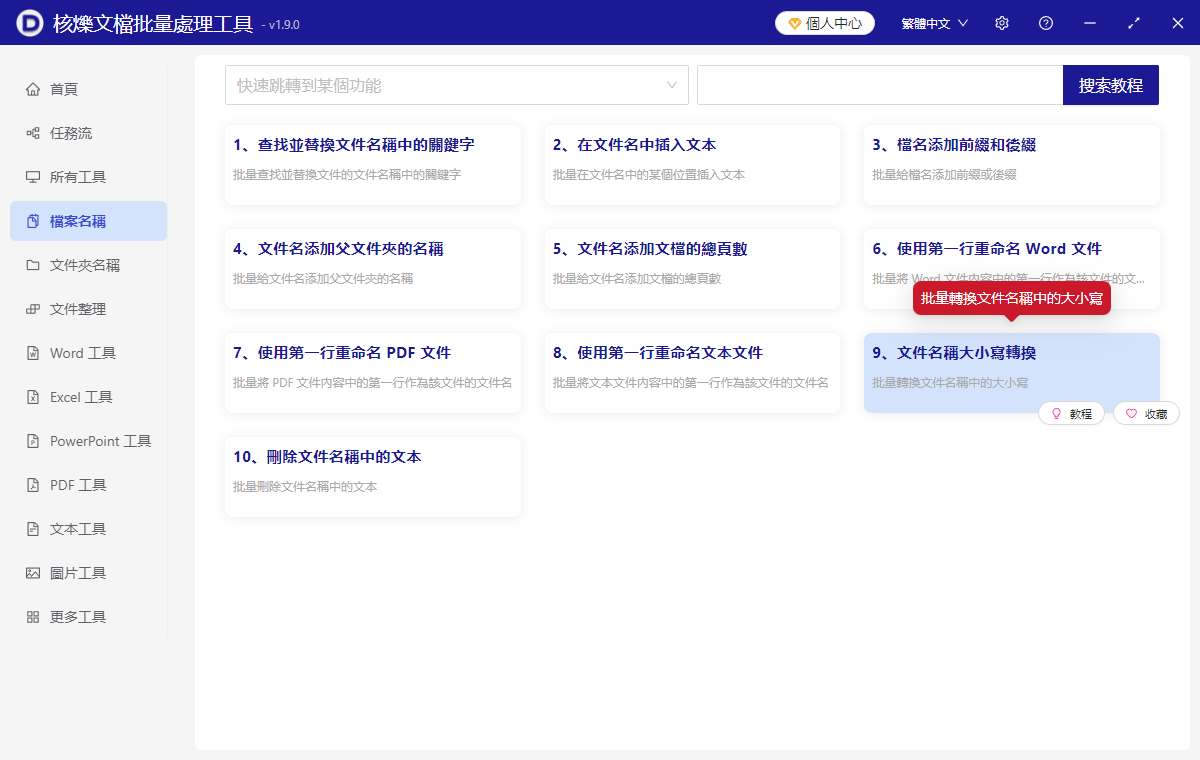Click the 教程 tutorial link on card 9
Screen dimensions: 1200x760
pos(1071,412)
